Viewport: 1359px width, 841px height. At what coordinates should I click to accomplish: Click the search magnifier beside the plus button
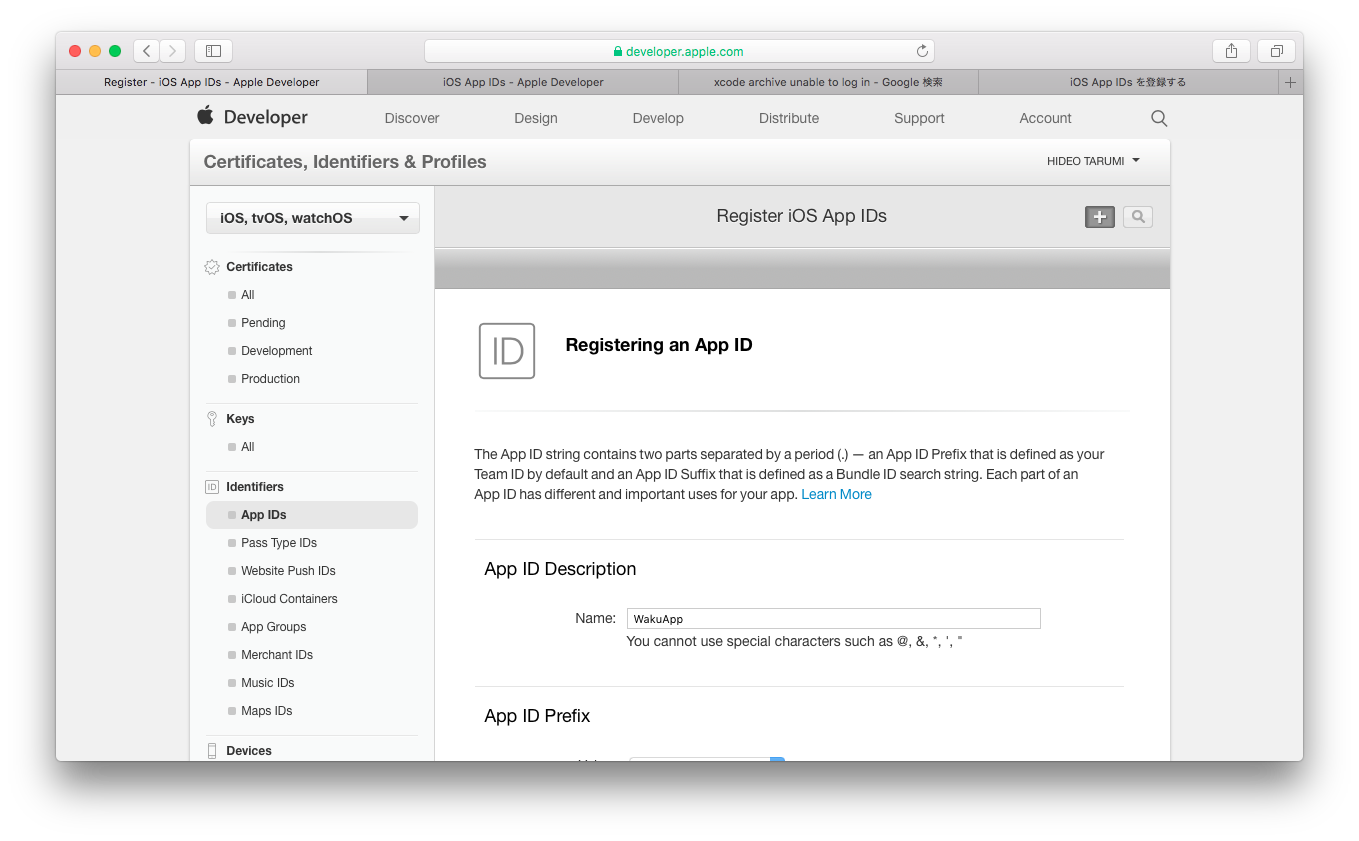(x=1137, y=217)
